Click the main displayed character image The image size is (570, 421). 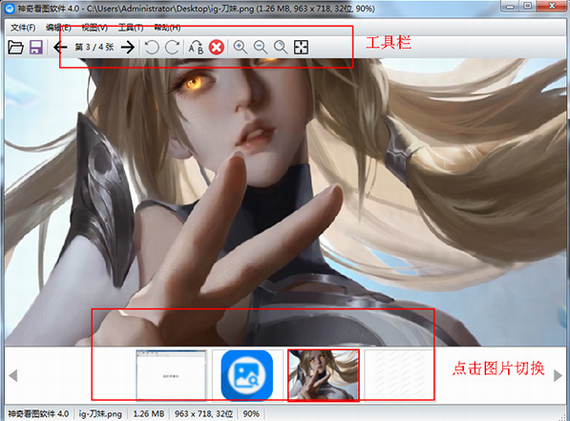coord(285,202)
